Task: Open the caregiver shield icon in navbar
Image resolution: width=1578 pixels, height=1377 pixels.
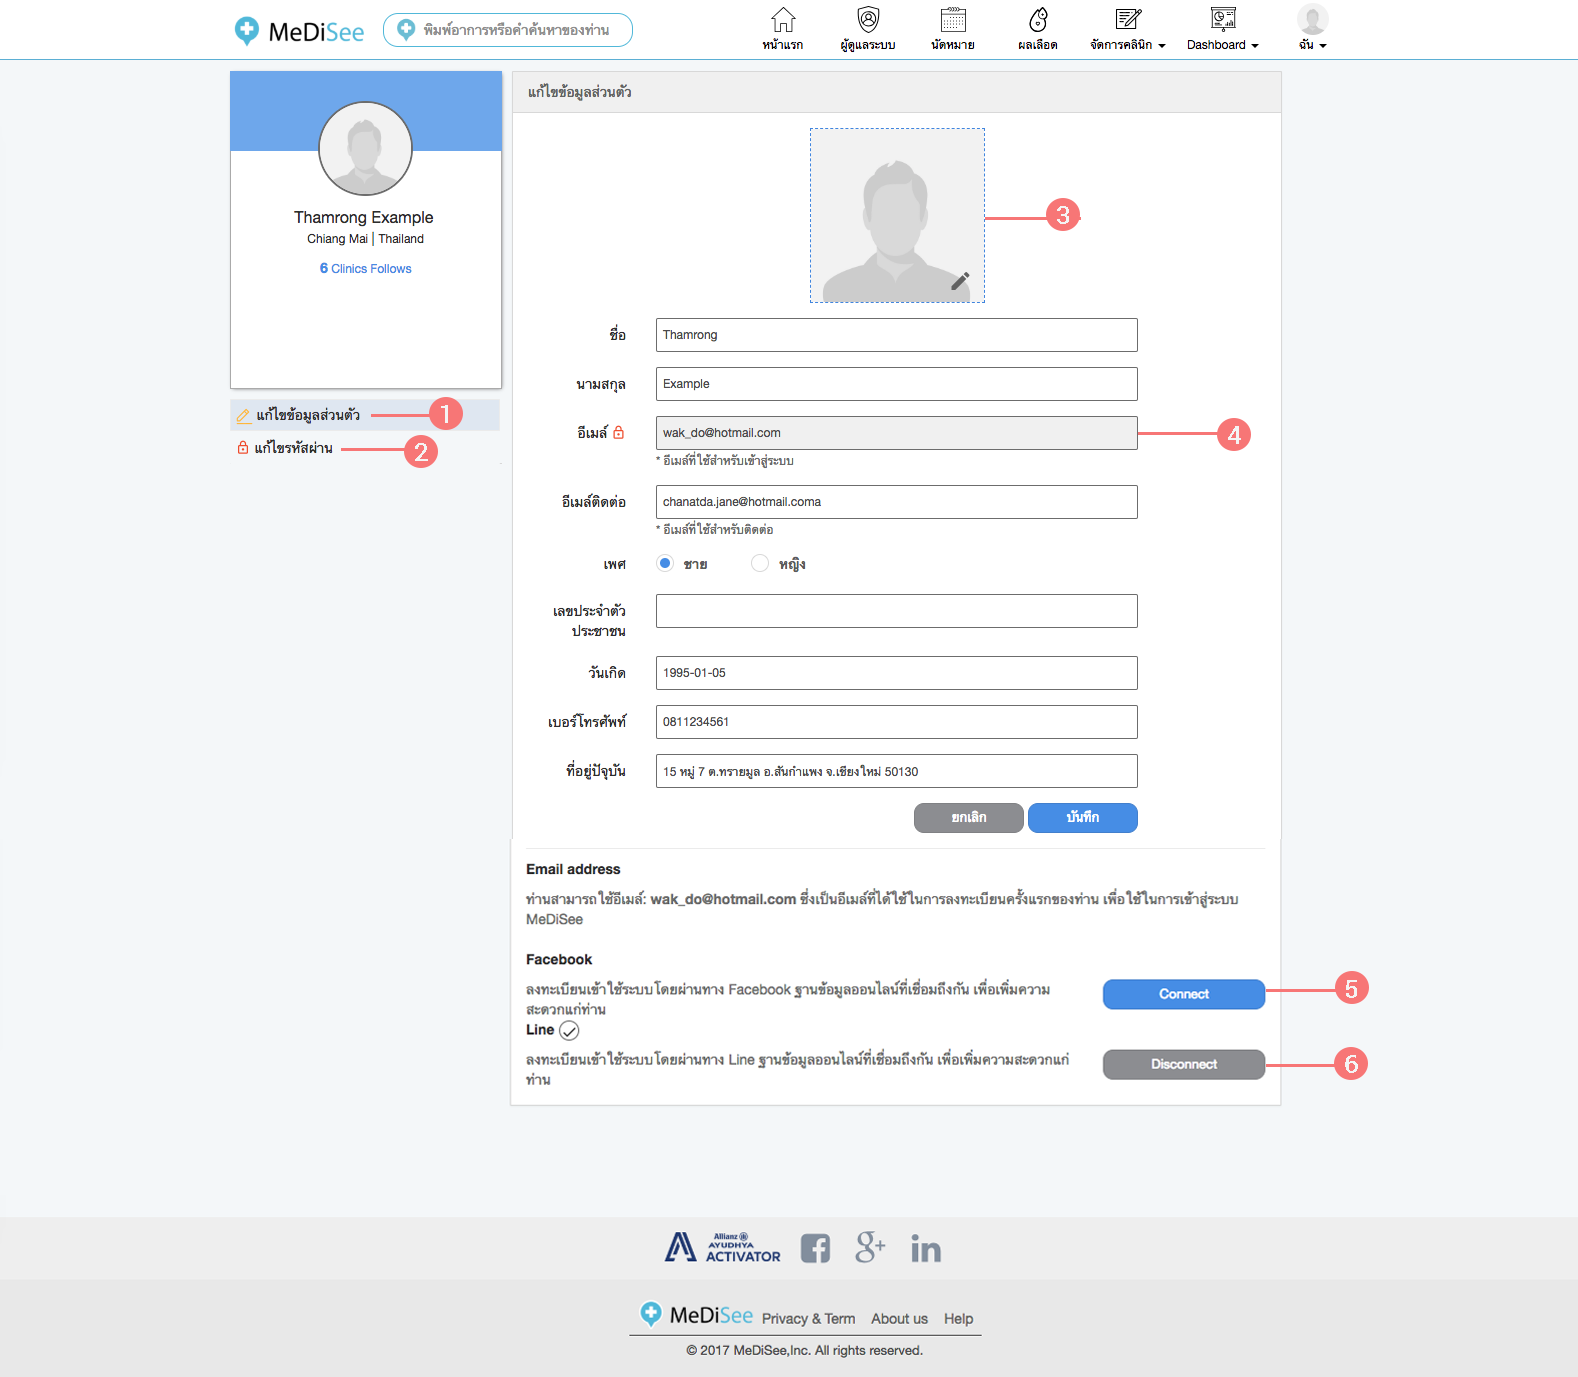Action: tap(868, 21)
